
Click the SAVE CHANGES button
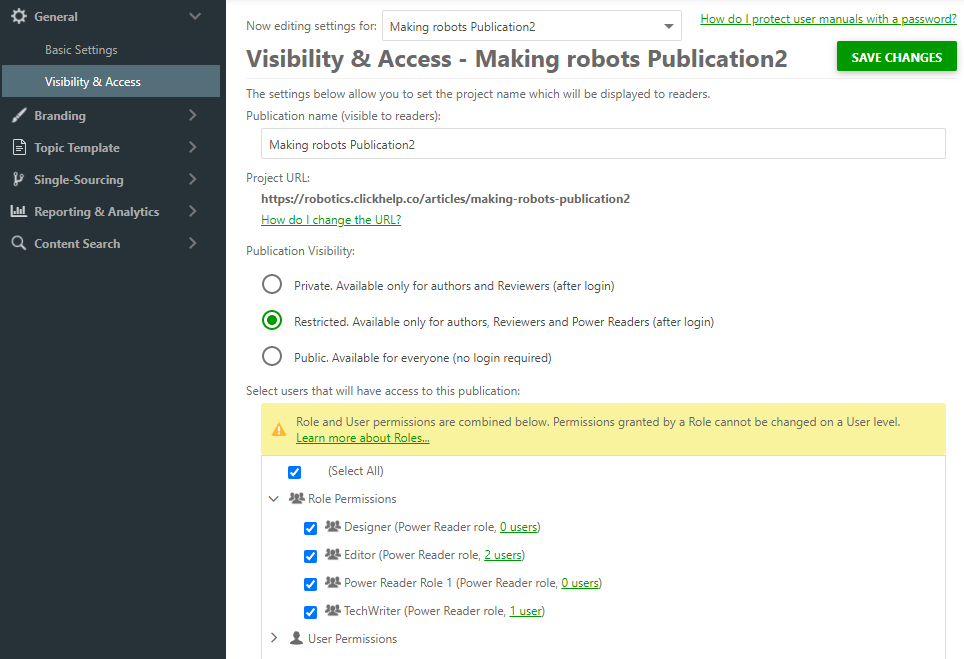(x=896, y=57)
